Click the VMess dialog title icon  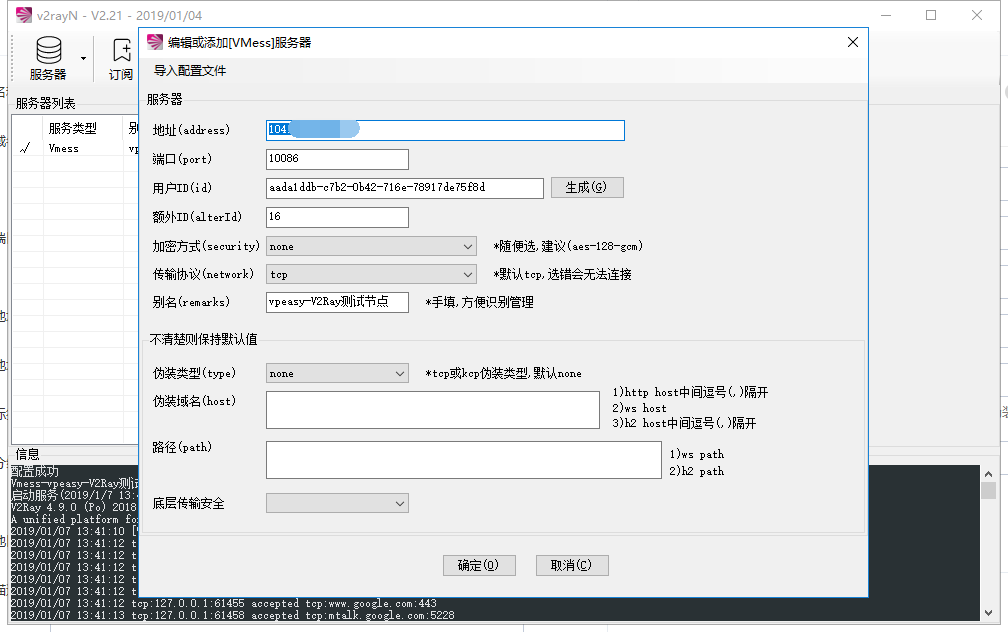155,42
